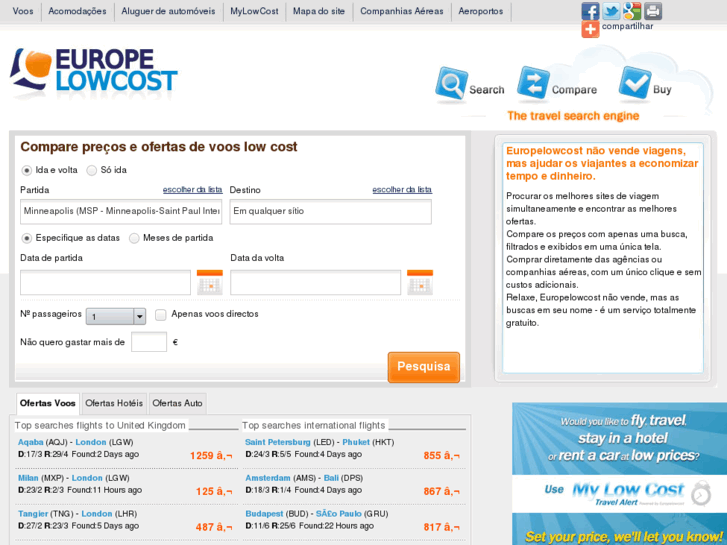Click the printer icon
Screen dimensions: 727x545
[652, 11]
